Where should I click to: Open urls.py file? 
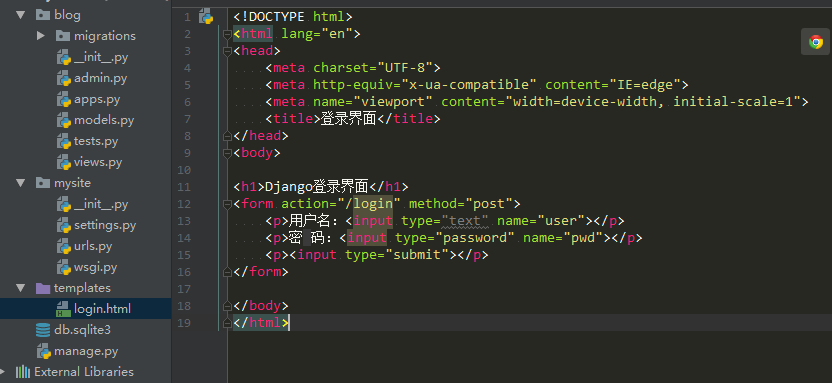pyautogui.click(x=93, y=246)
